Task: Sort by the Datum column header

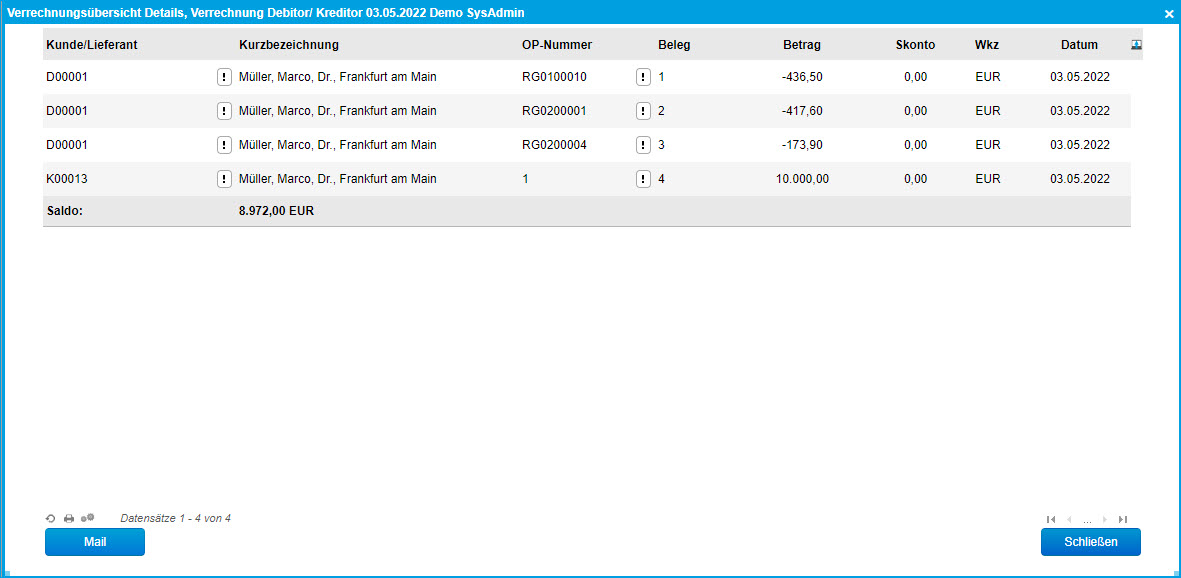Action: (1079, 44)
